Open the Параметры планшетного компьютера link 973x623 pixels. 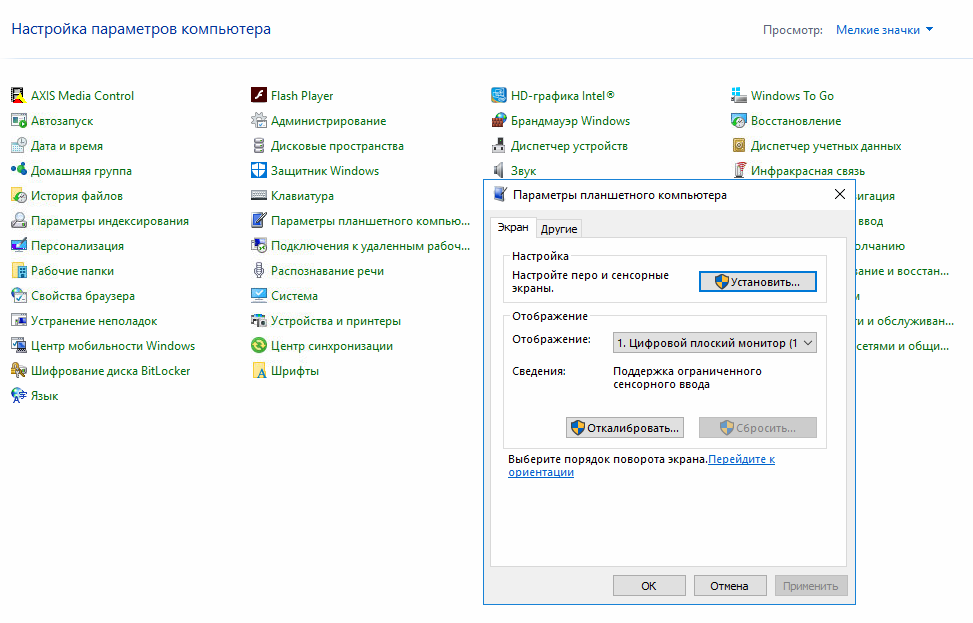tap(370, 221)
